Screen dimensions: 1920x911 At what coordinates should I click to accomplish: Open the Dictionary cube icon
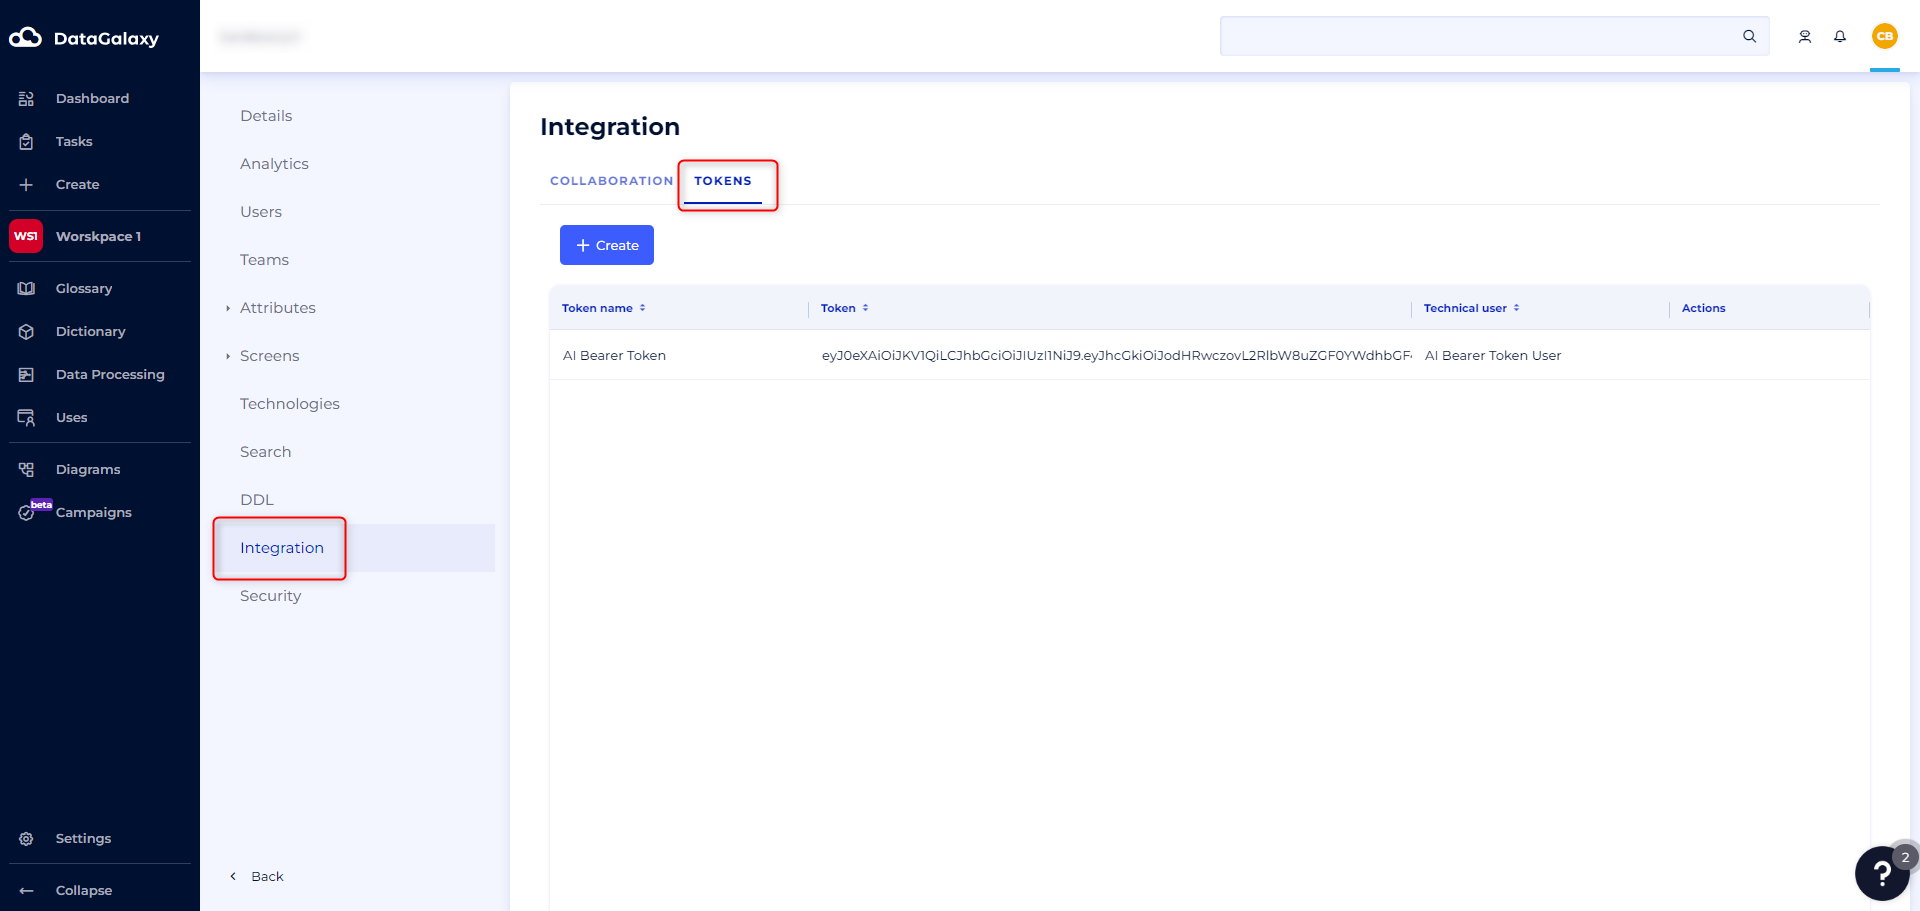click(x=26, y=331)
